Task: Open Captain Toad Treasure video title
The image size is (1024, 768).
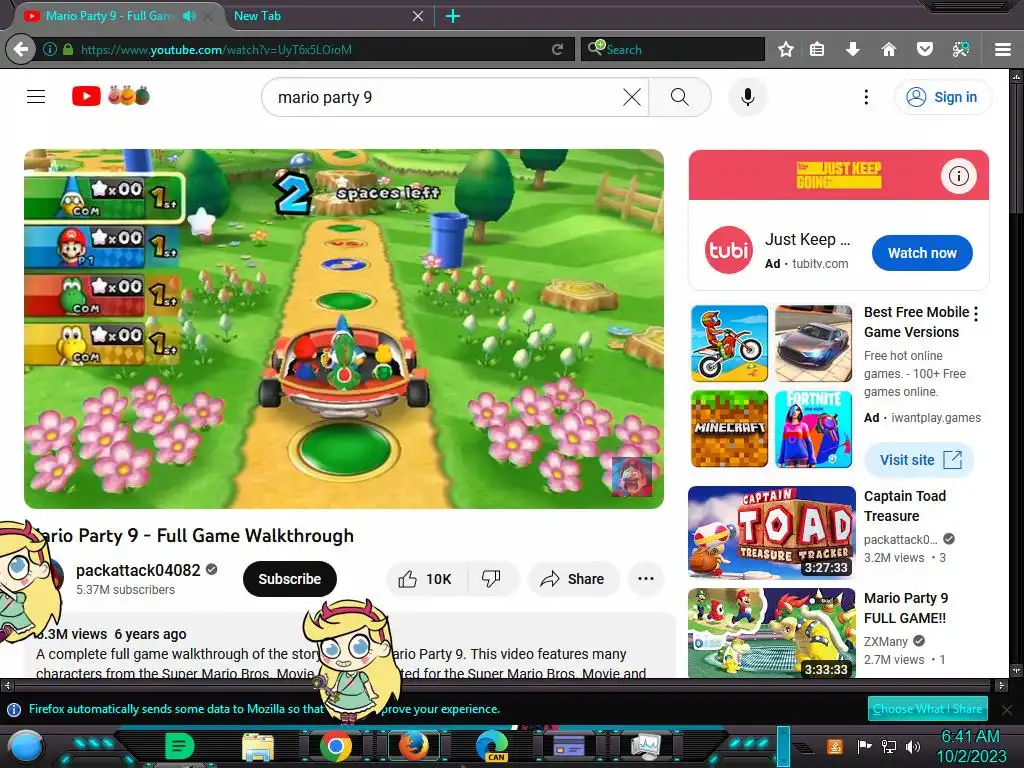Action: [x=904, y=506]
